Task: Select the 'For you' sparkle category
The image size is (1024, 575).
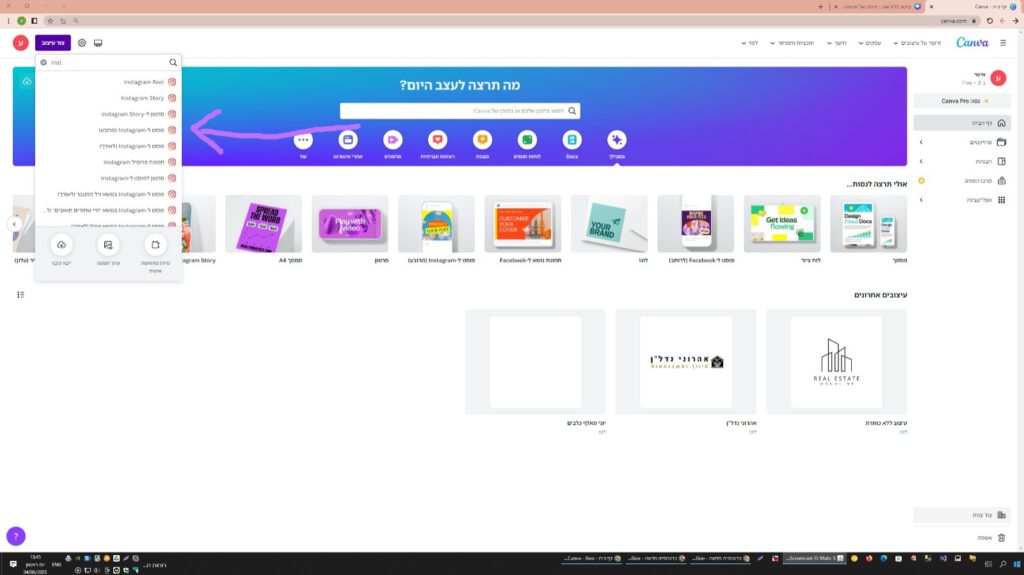Action: [x=616, y=140]
